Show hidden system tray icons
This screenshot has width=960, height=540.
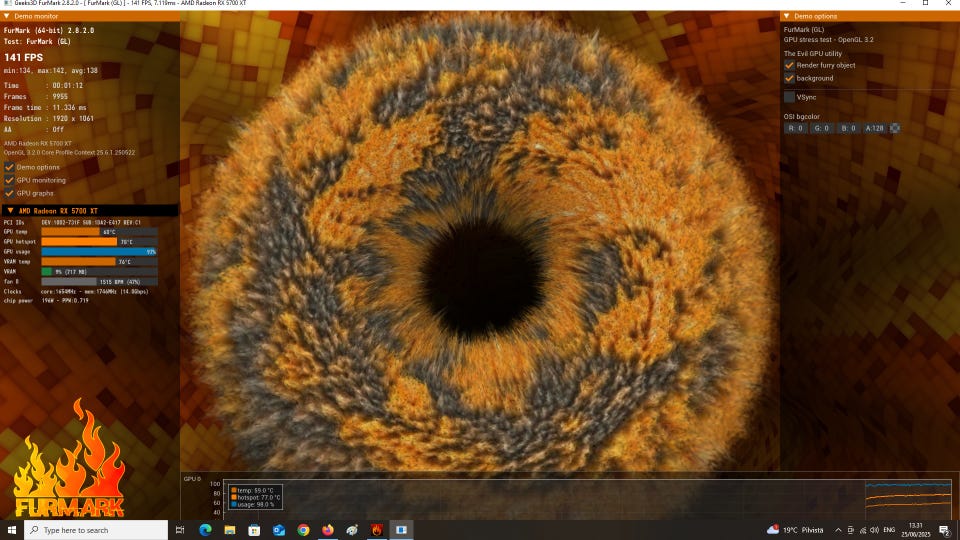[x=838, y=530]
